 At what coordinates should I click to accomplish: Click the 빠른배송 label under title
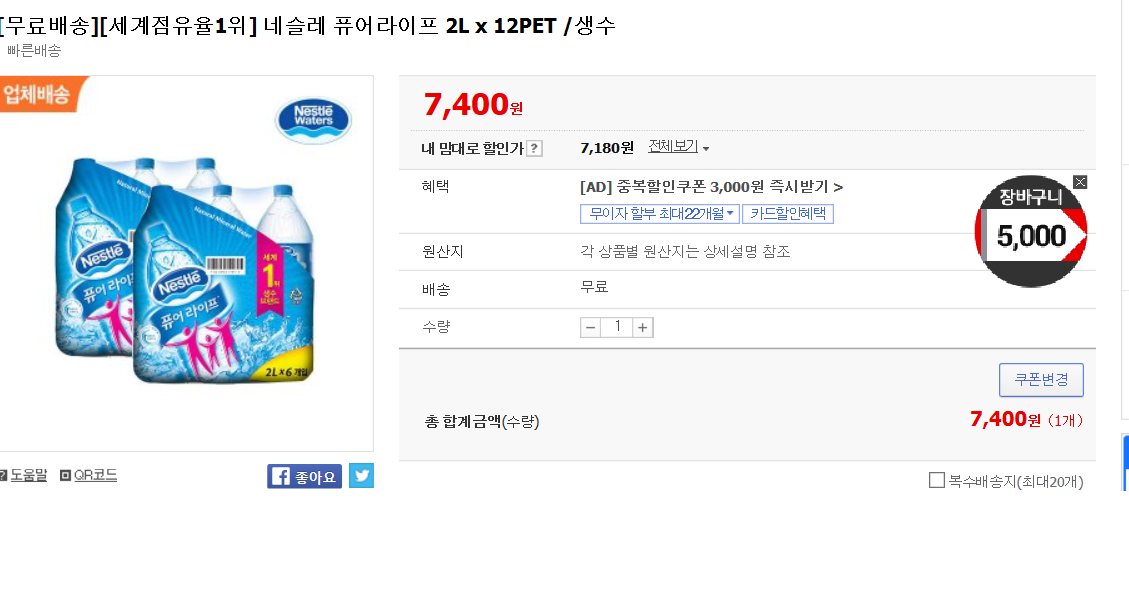(34, 51)
